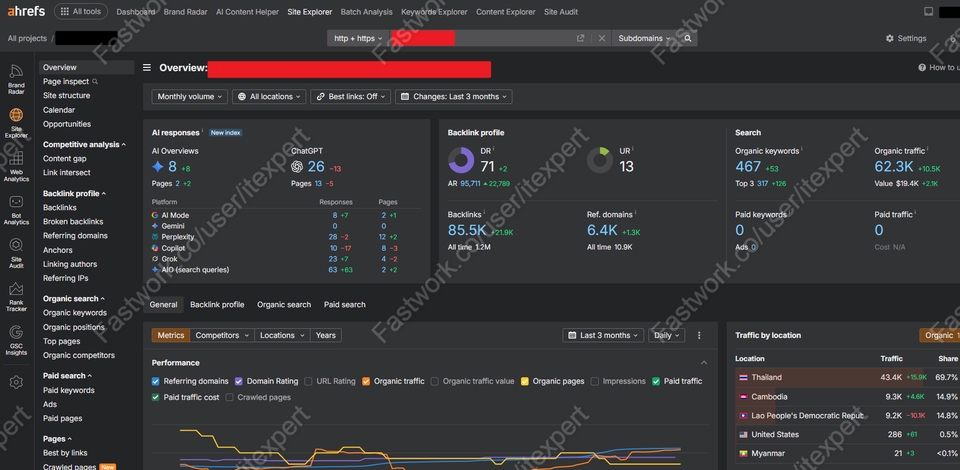Open Broken backlinks in the sidebar
This screenshot has height=470, width=960.
point(73,222)
